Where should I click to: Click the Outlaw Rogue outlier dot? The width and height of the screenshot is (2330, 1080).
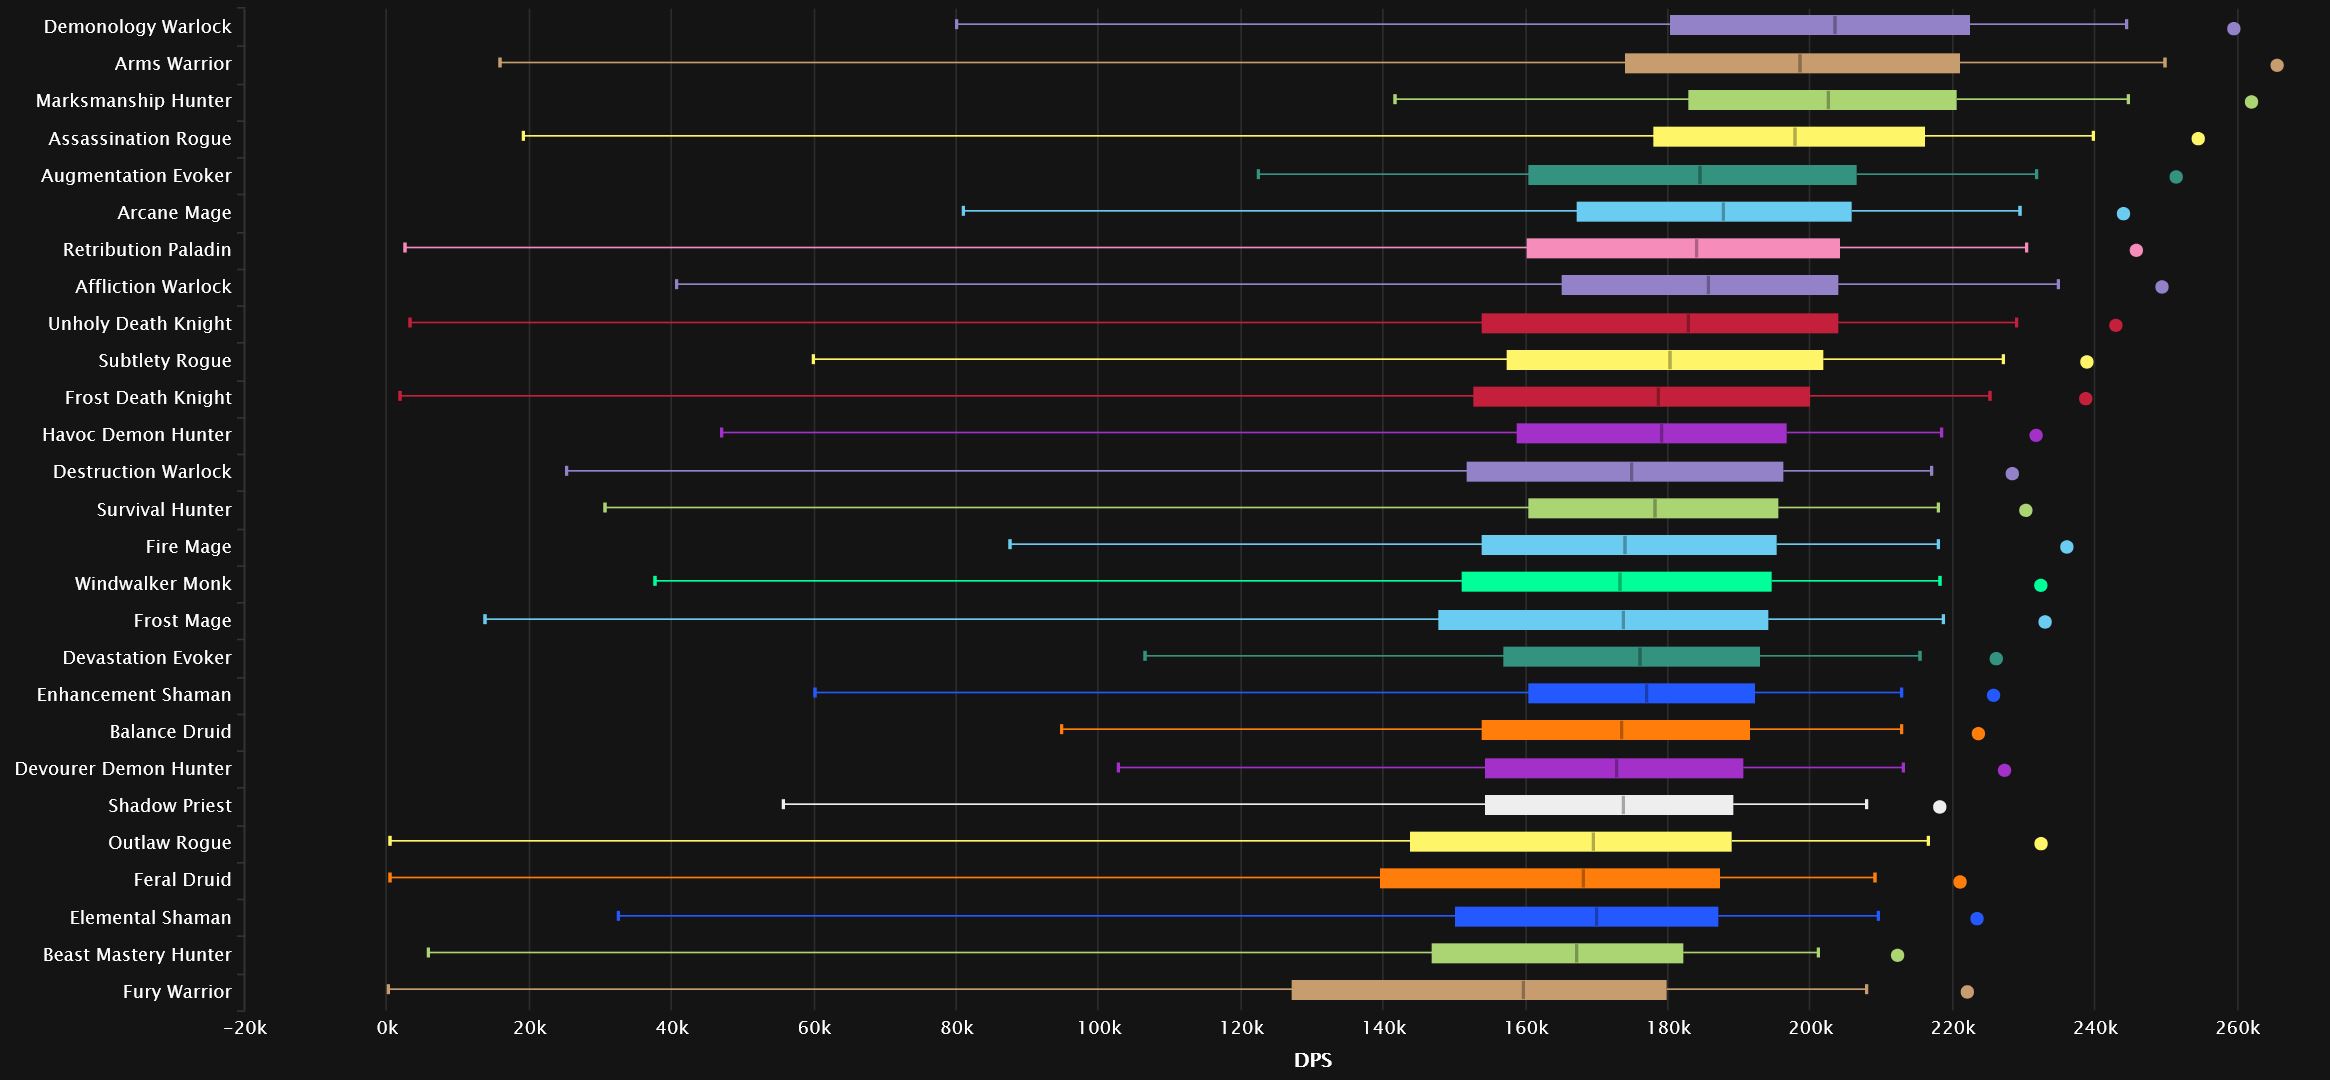point(2041,844)
